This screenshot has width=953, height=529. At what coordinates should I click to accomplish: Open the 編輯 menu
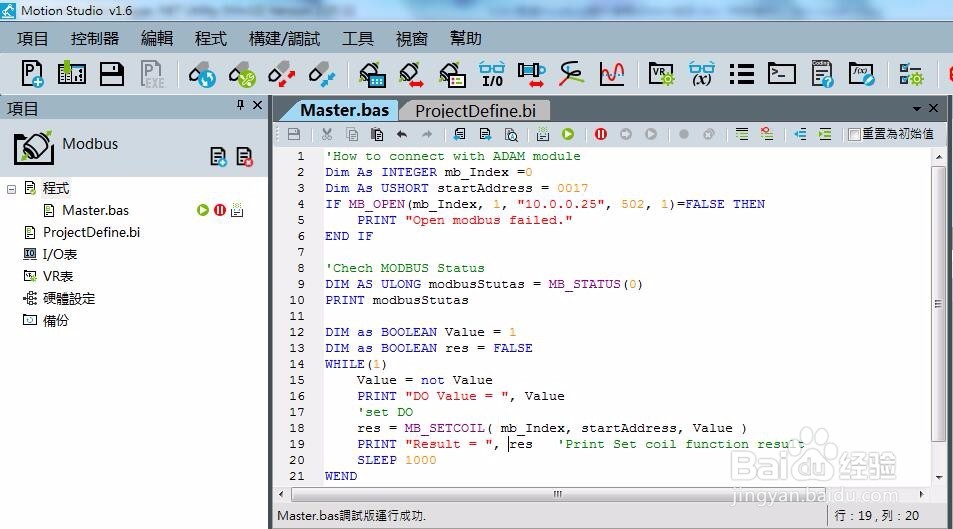tap(157, 39)
